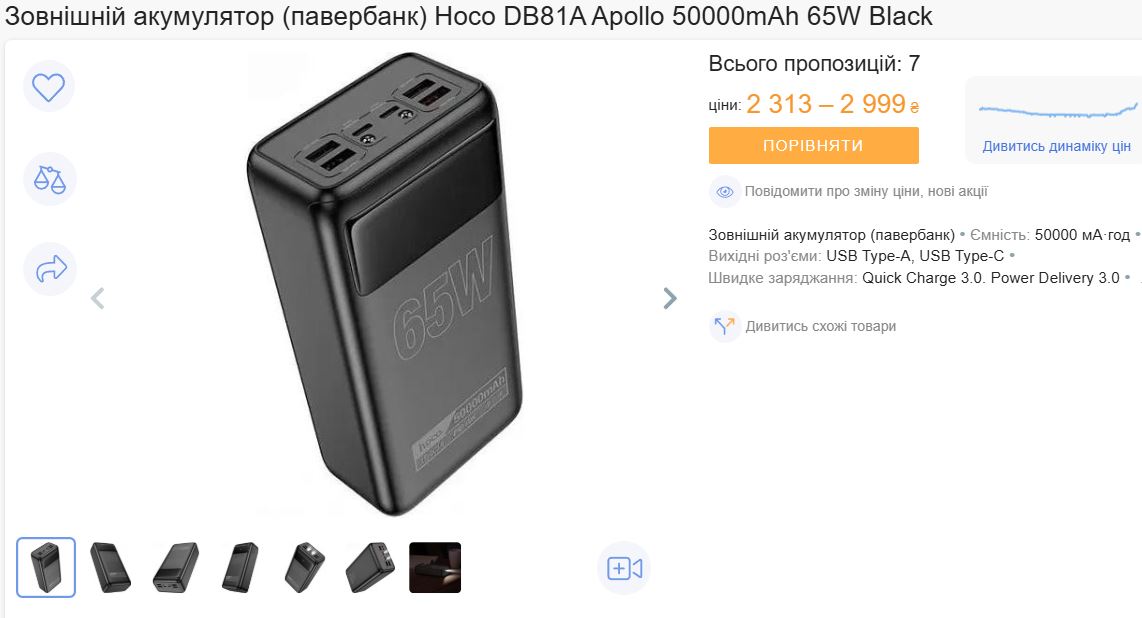Open the add video review icon
Viewport: 1142px width, 618px height.
[624, 568]
